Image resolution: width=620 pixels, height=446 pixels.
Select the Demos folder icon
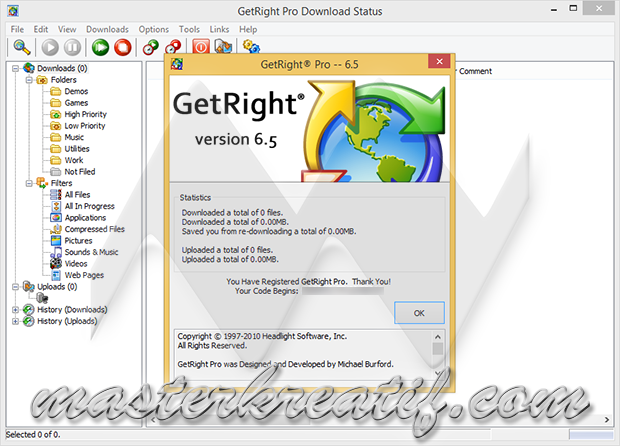pyautogui.click(x=55, y=92)
